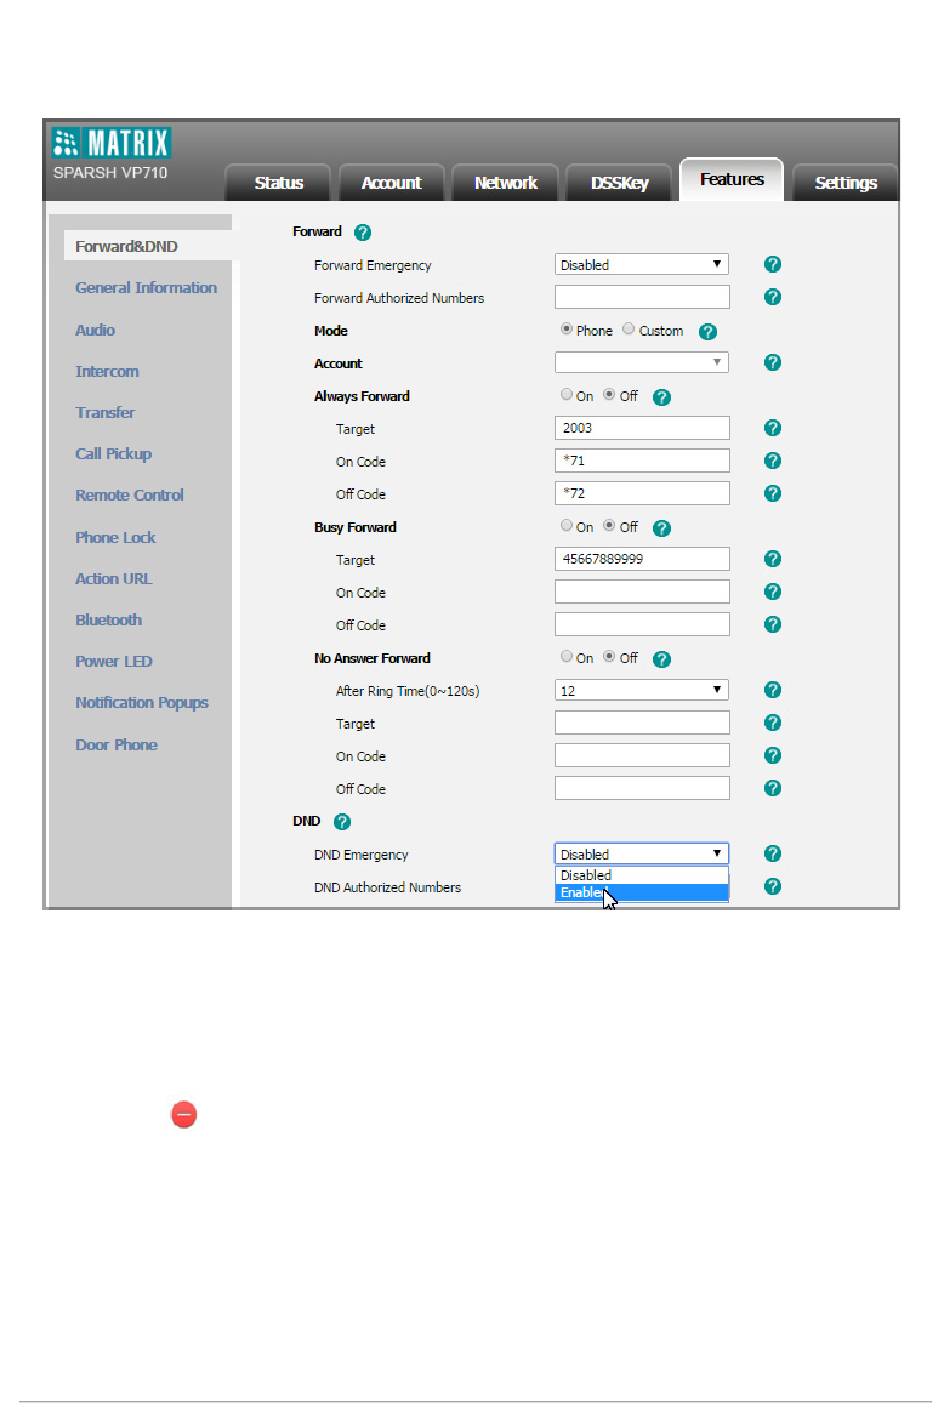Open help icon for DND Authorized Numbers
This screenshot has height=1420, width=950.
tap(772, 887)
